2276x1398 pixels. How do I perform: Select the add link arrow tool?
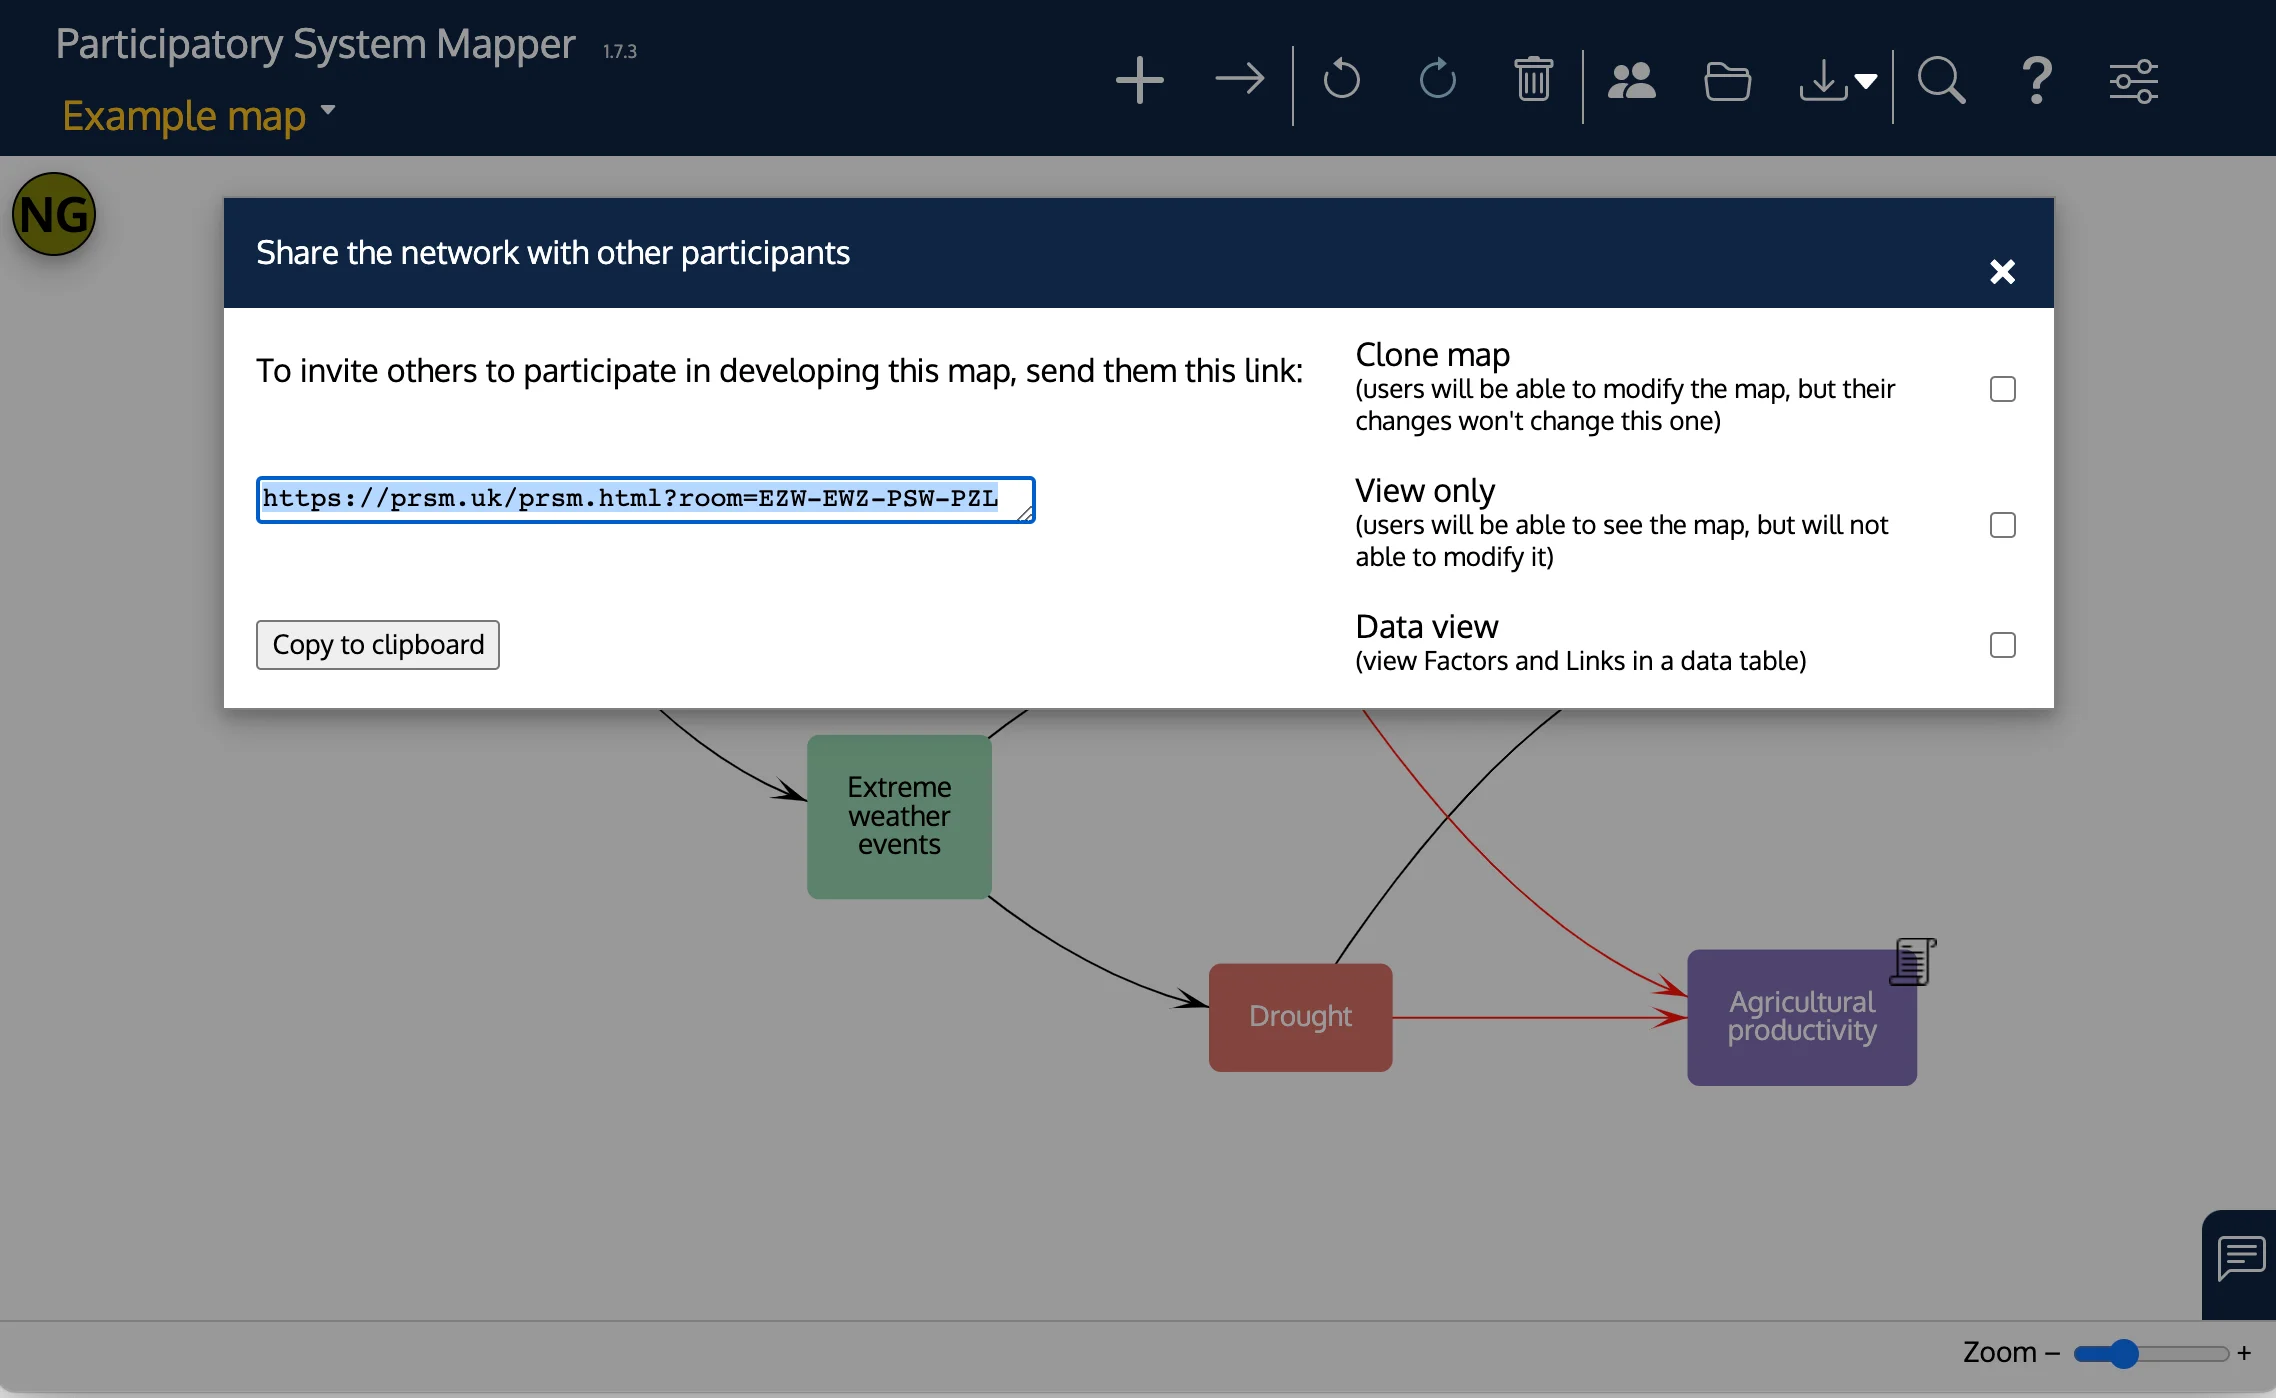coord(1238,80)
